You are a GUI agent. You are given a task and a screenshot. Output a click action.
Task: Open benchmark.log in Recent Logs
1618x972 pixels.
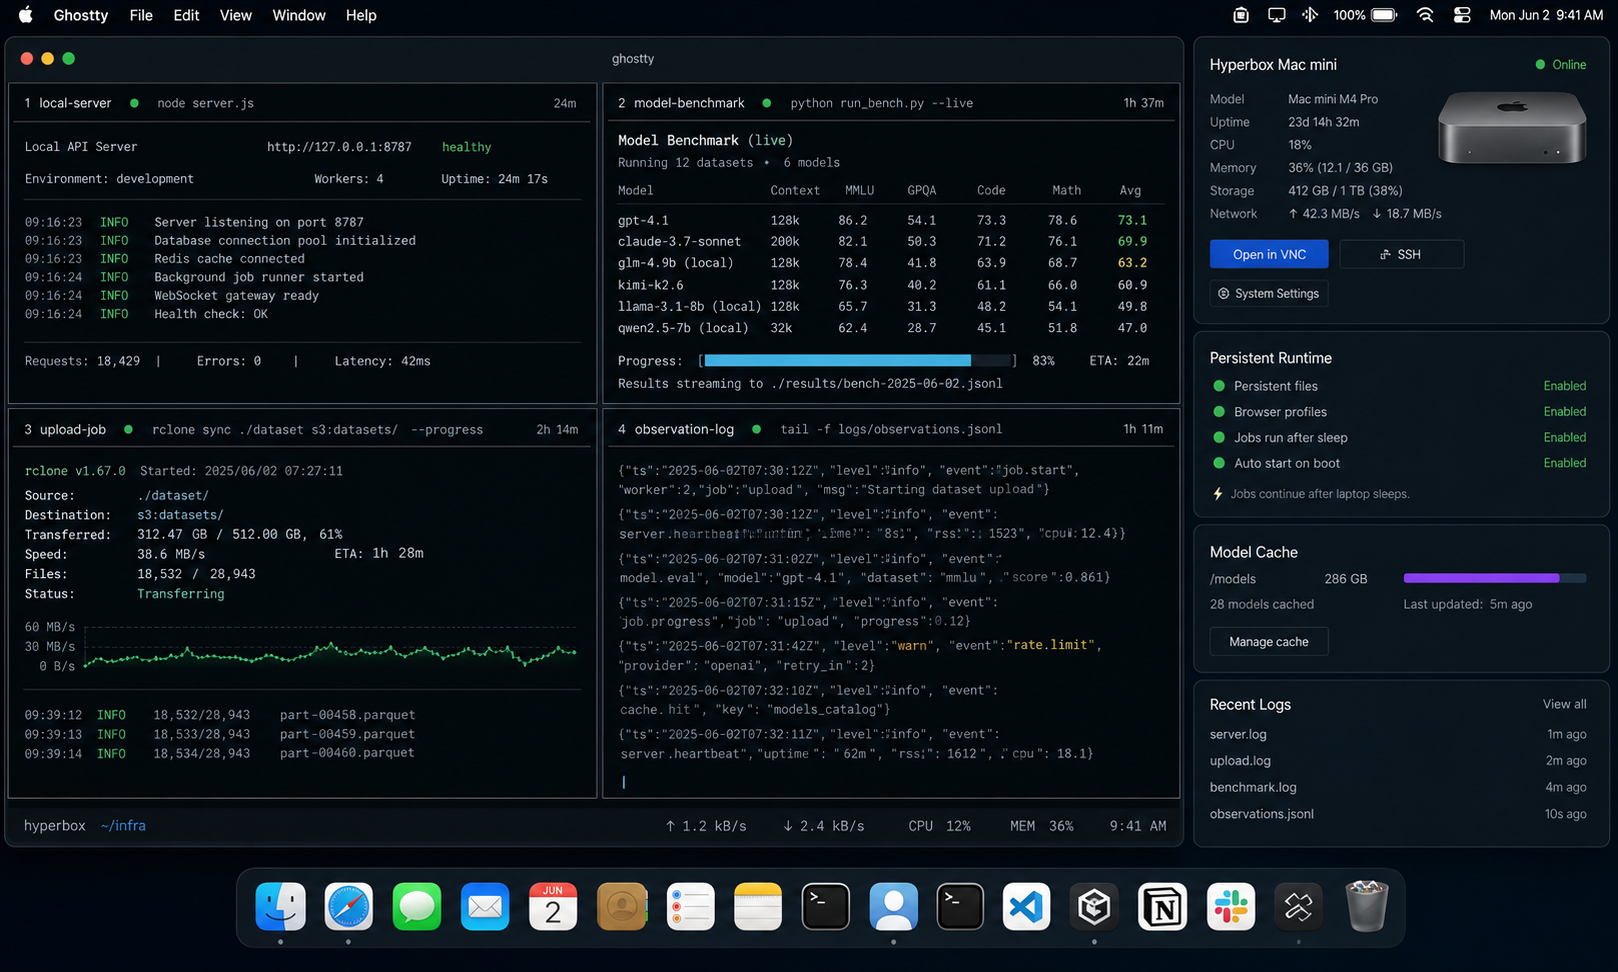coord(1253,787)
